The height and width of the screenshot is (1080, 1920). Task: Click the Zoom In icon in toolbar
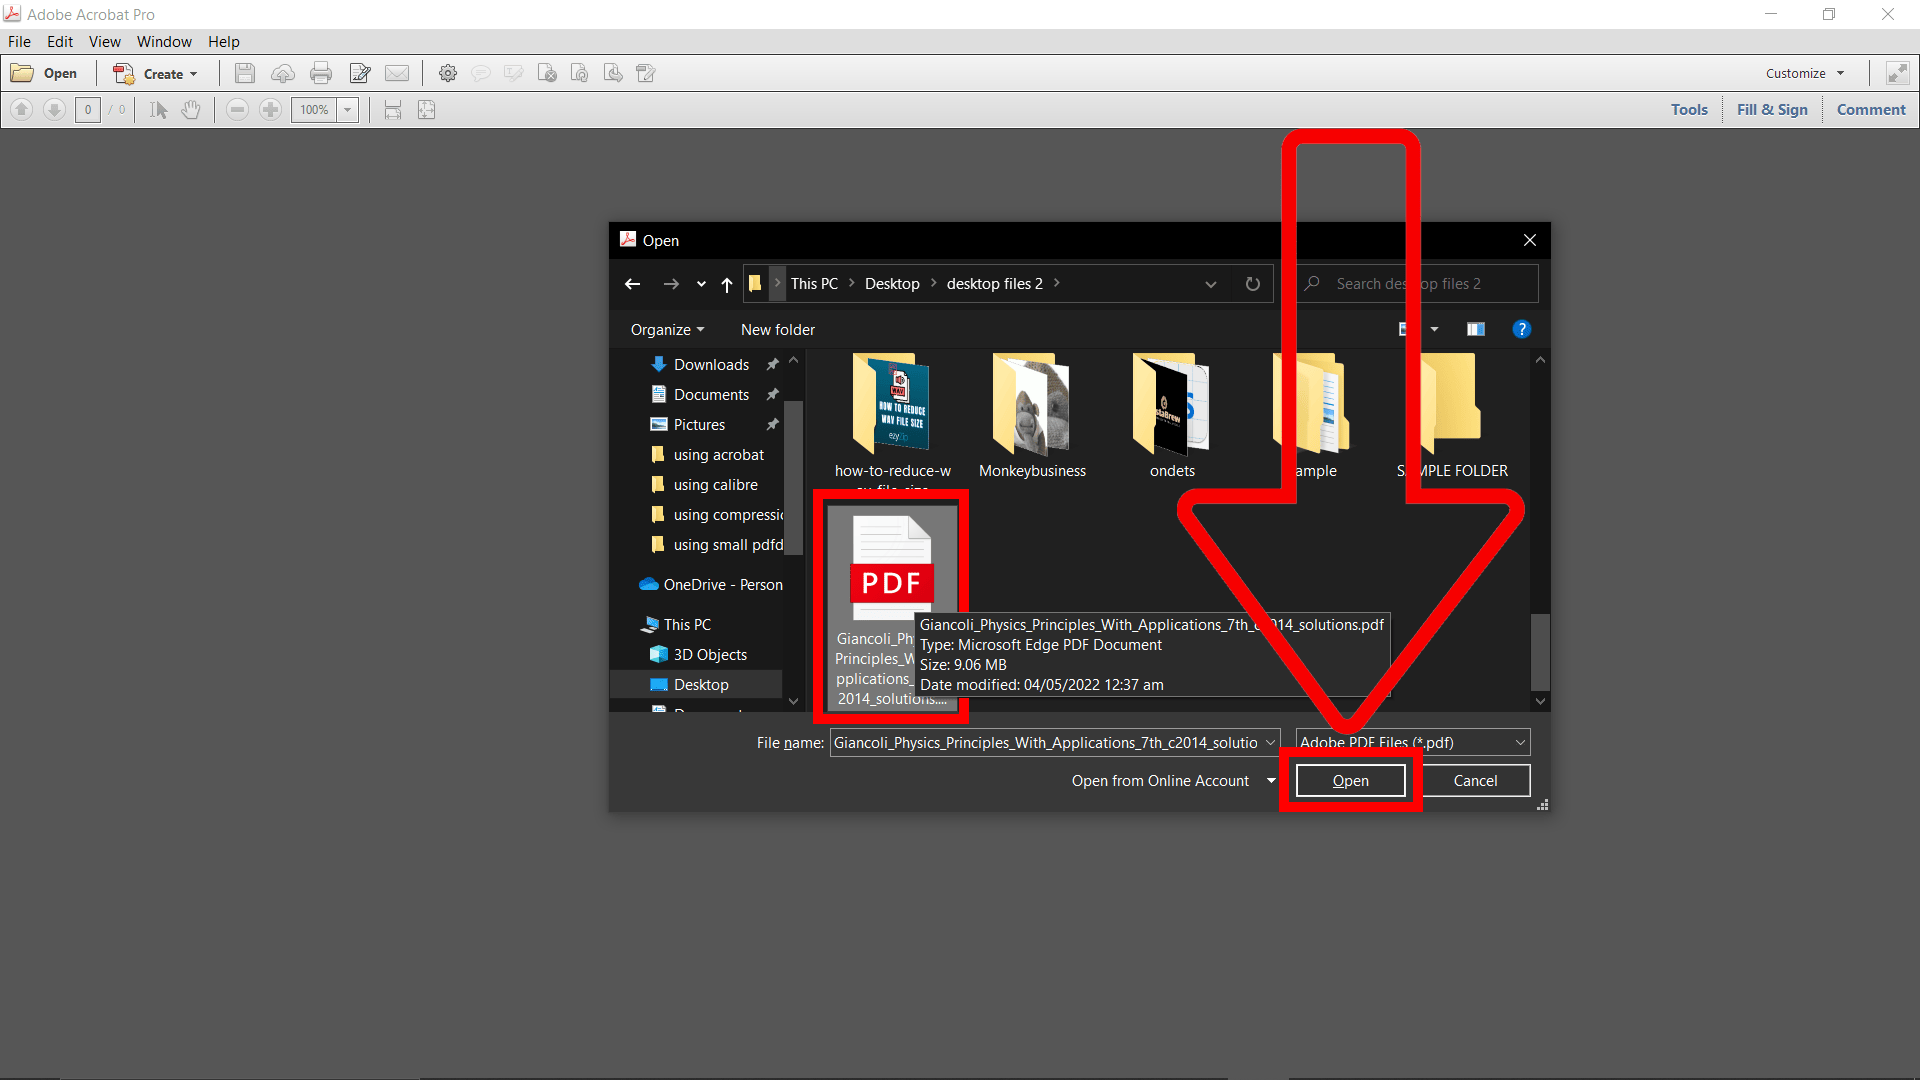(x=270, y=109)
